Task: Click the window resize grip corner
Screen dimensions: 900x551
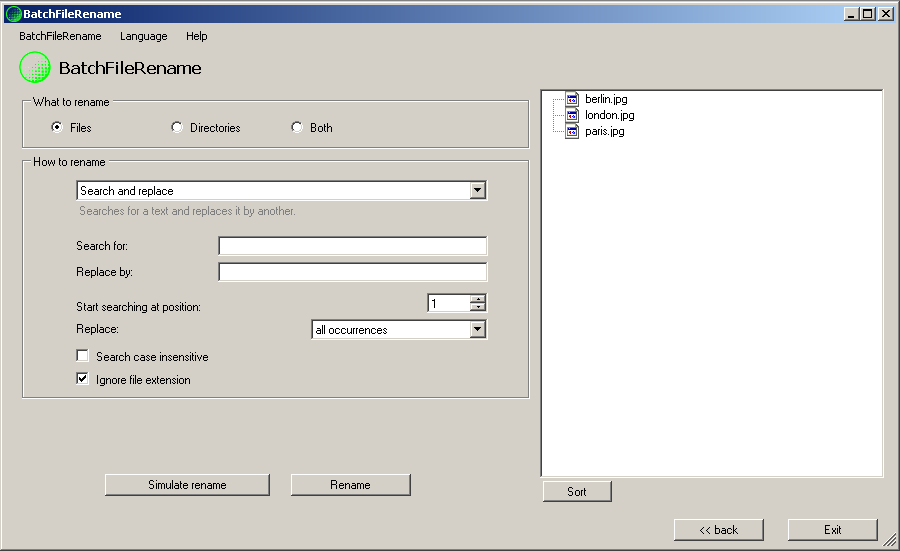Action: [x=890, y=540]
